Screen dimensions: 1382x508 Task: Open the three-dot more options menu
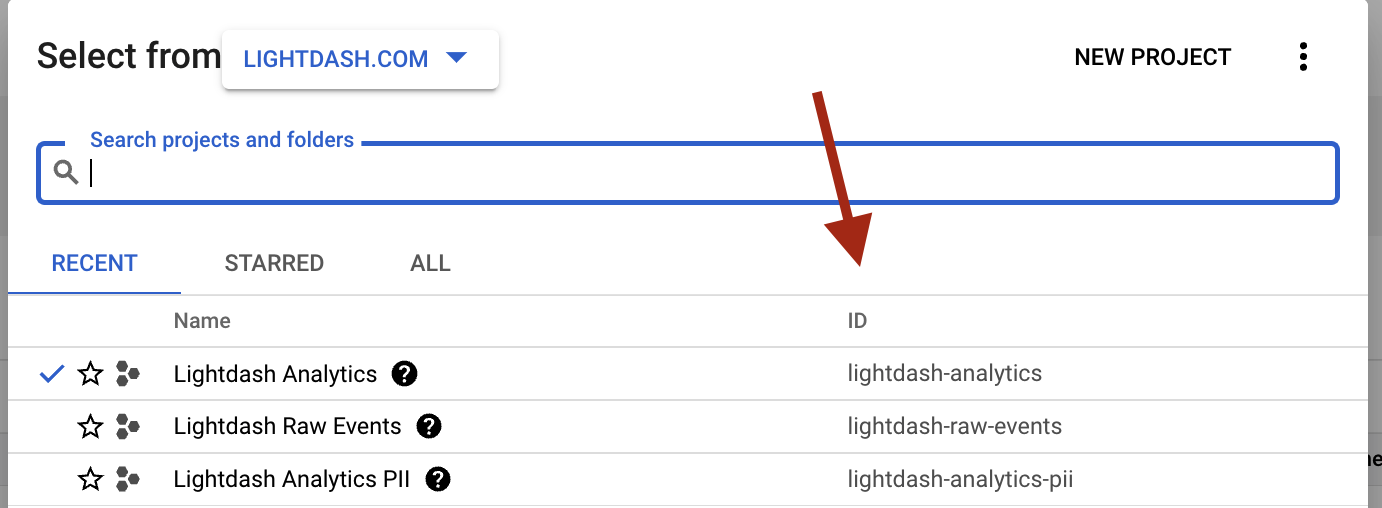coord(1303,57)
